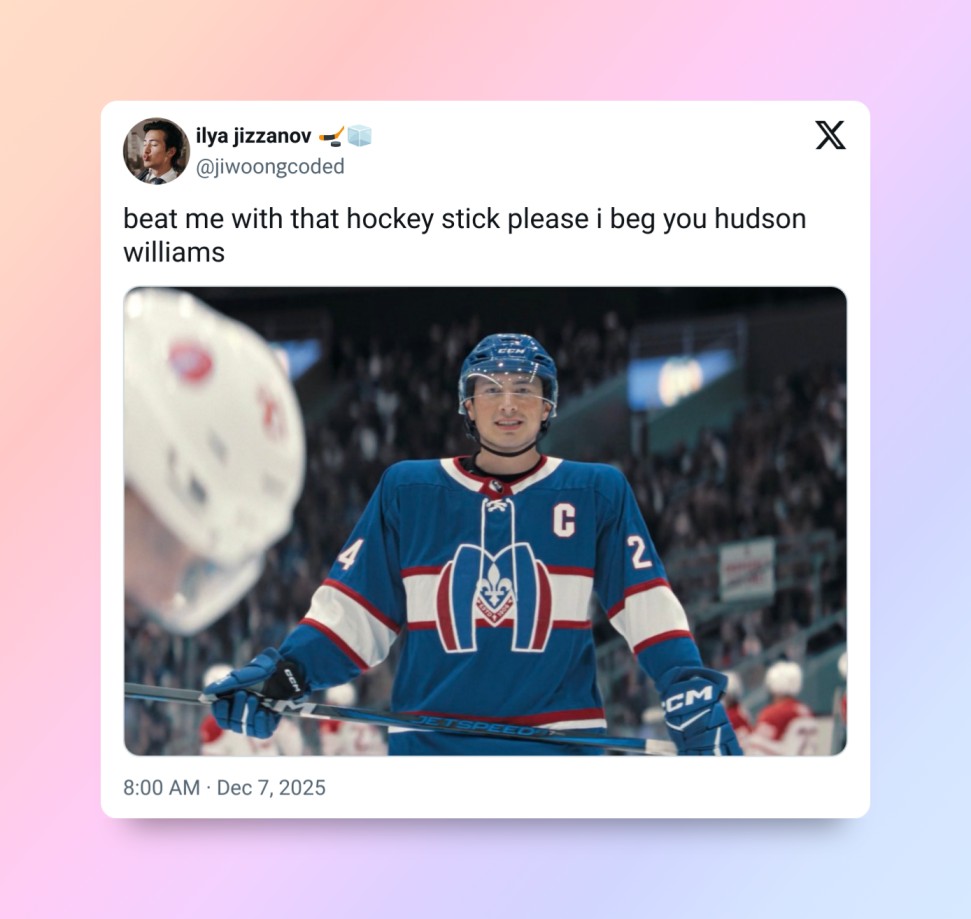Click the words hudson williams in tweet
Image resolution: width=971 pixels, height=919 pixels.
464,235
